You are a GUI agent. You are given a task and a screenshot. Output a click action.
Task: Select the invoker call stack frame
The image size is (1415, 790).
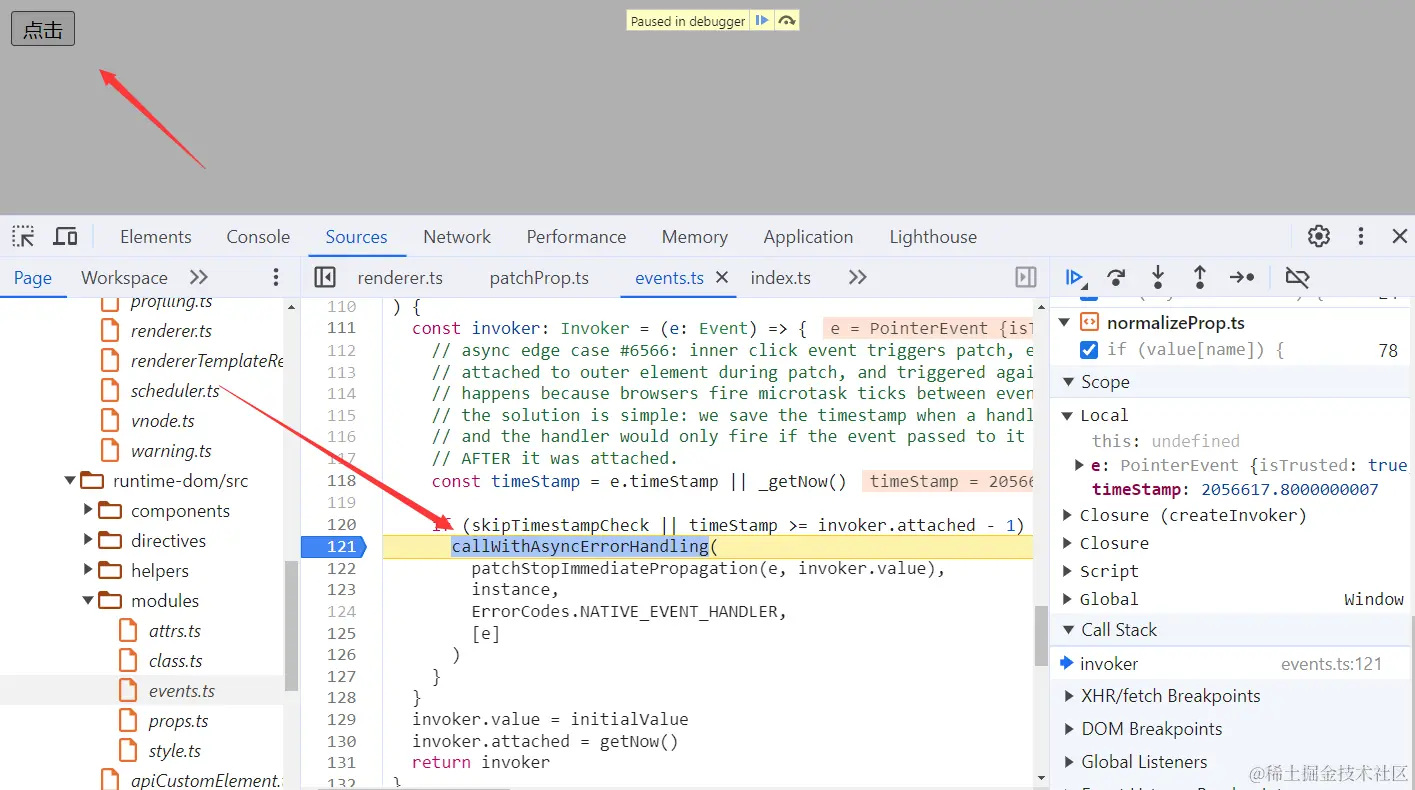tap(1230, 664)
